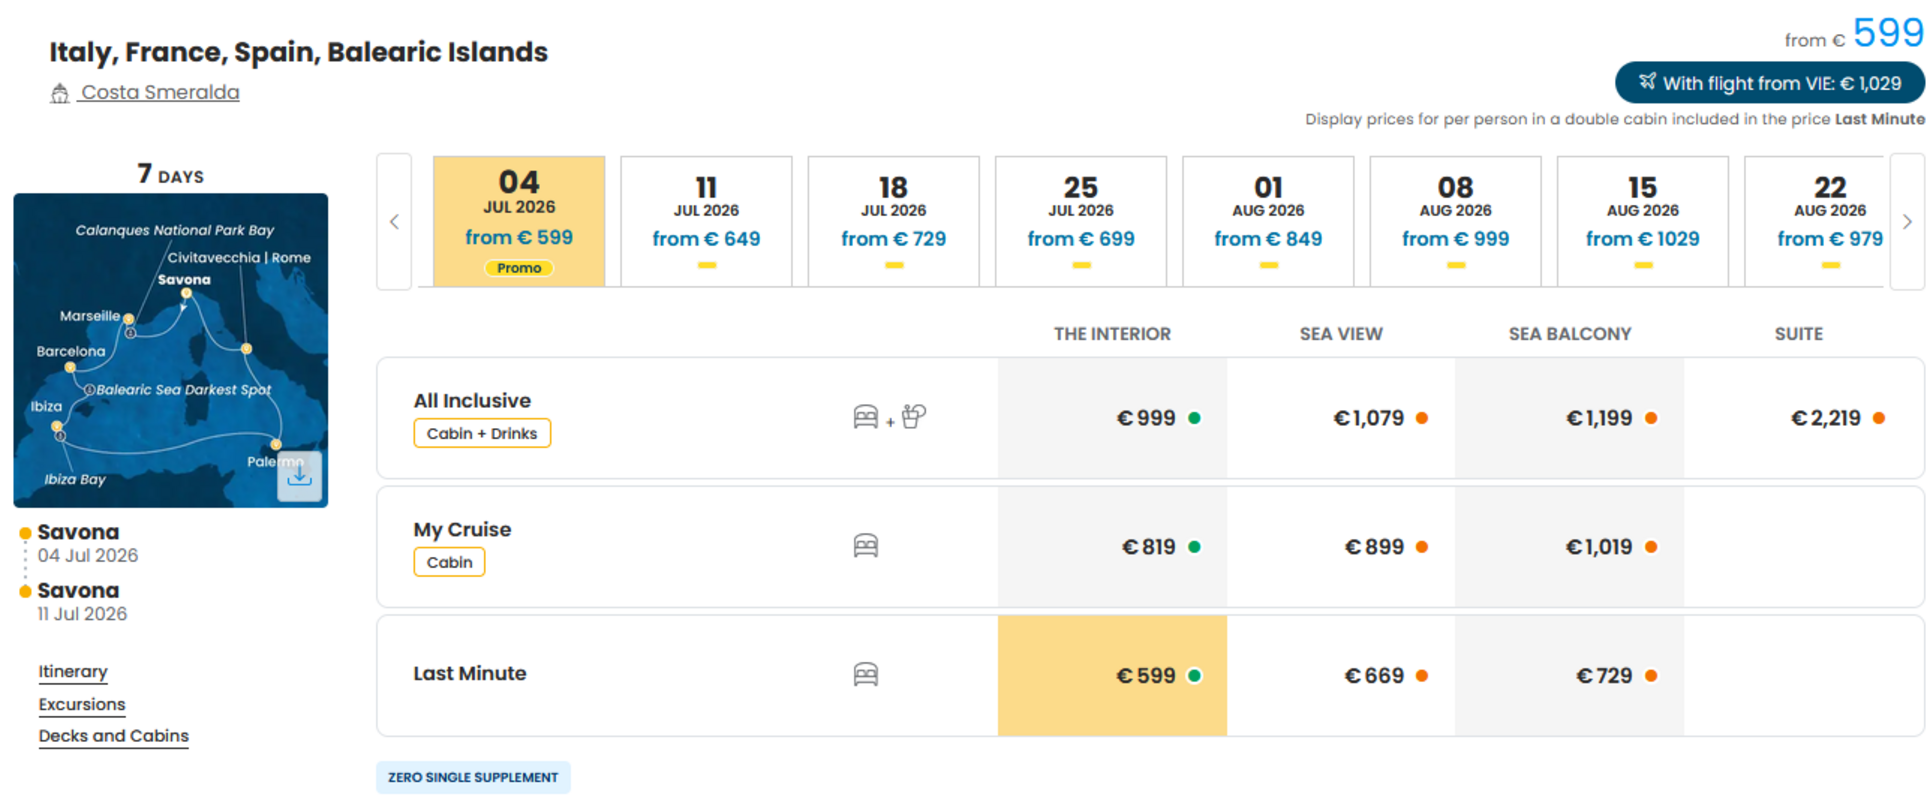
Task: Select the 11 Jul 2026 departure date
Action: [706, 222]
